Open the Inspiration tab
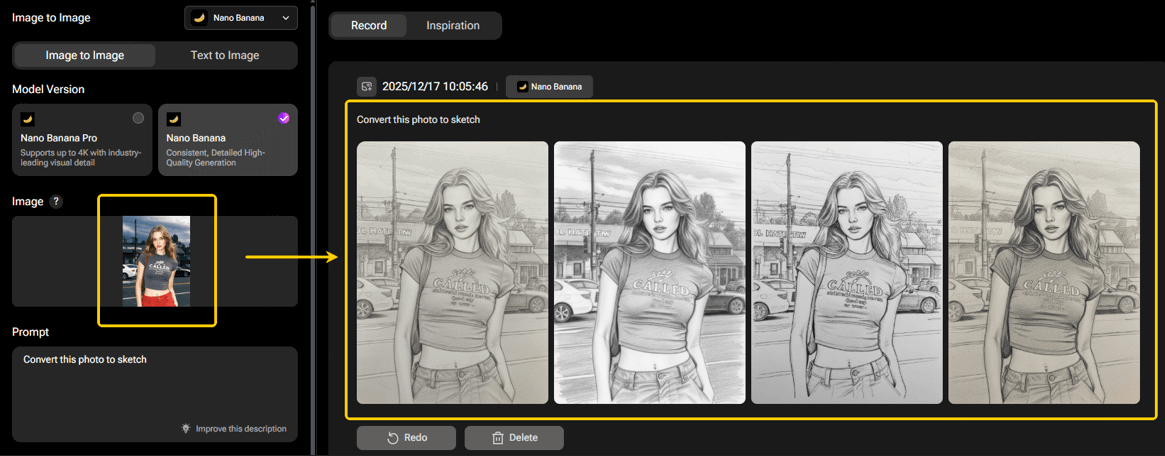 click(x=452, y=25)
